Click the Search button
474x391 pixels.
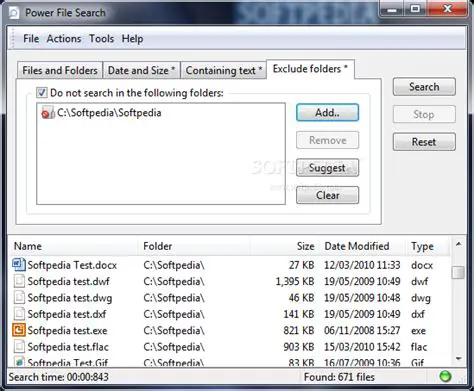[424, 87]
